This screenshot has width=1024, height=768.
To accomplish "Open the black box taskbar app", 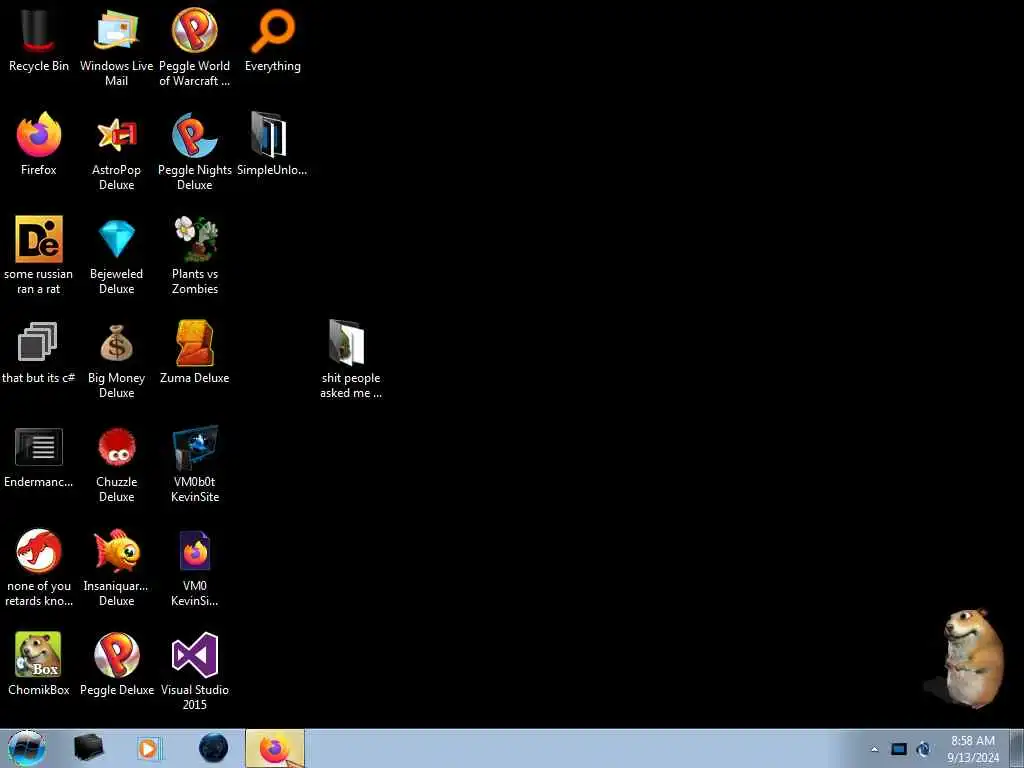I will (88, 748).
